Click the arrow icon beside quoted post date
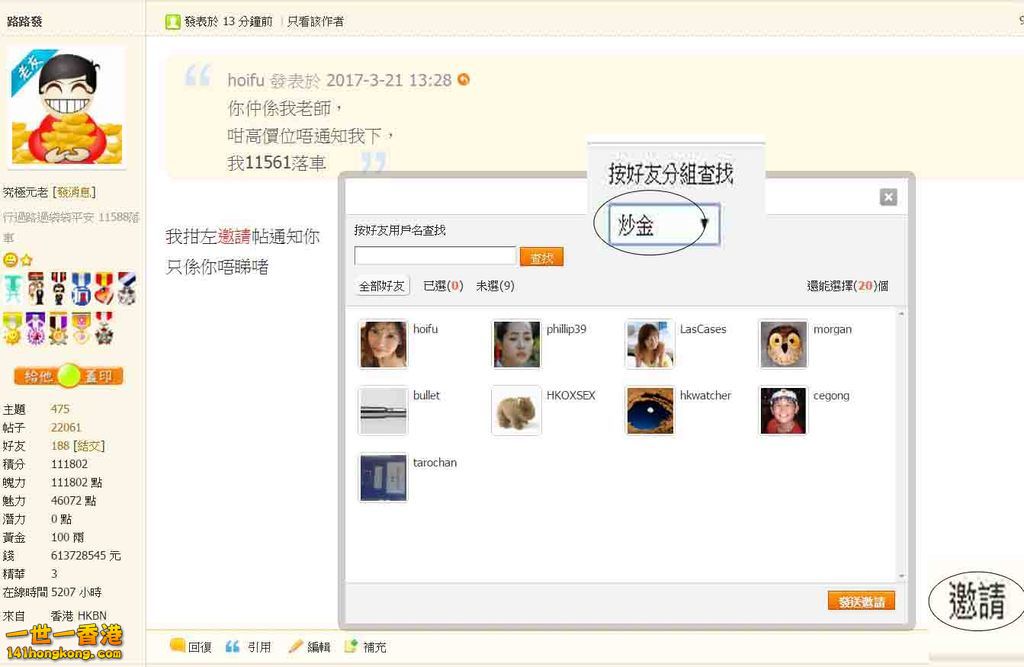Screen dimensions: 1024x667 tap(464, 80)
